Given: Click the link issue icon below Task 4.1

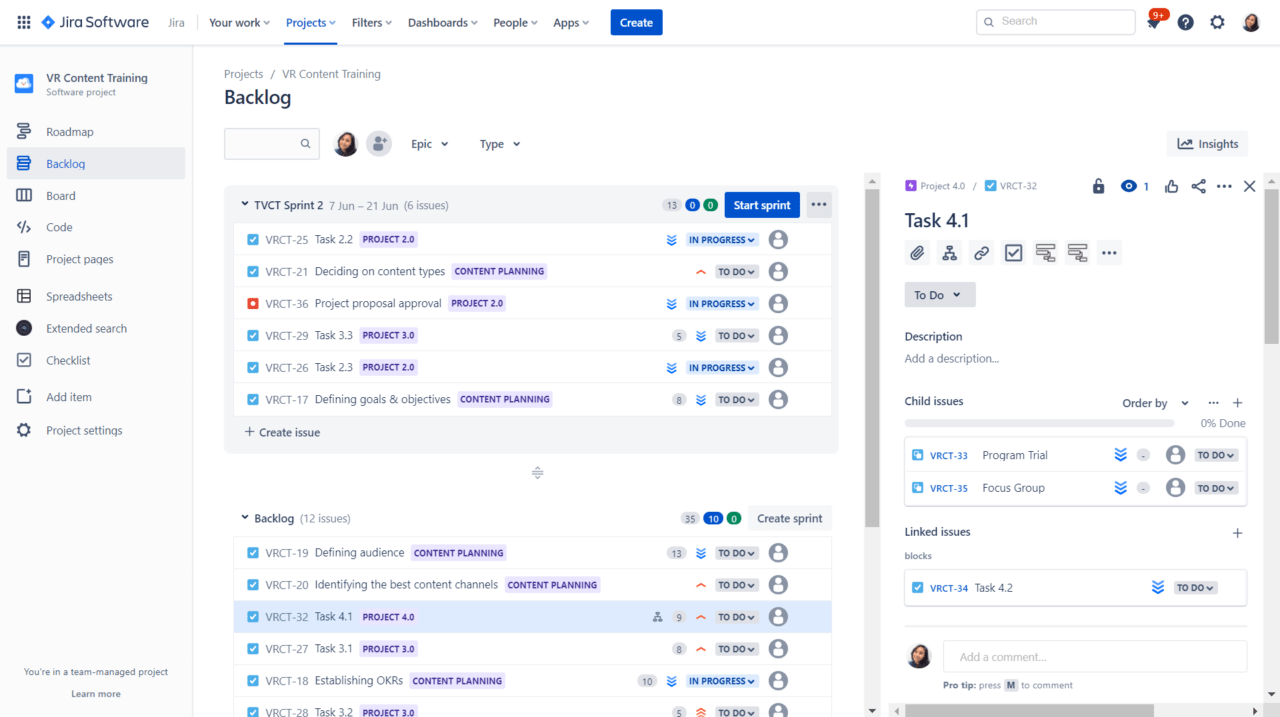Looking at the screenshot, I should (981, 252).
